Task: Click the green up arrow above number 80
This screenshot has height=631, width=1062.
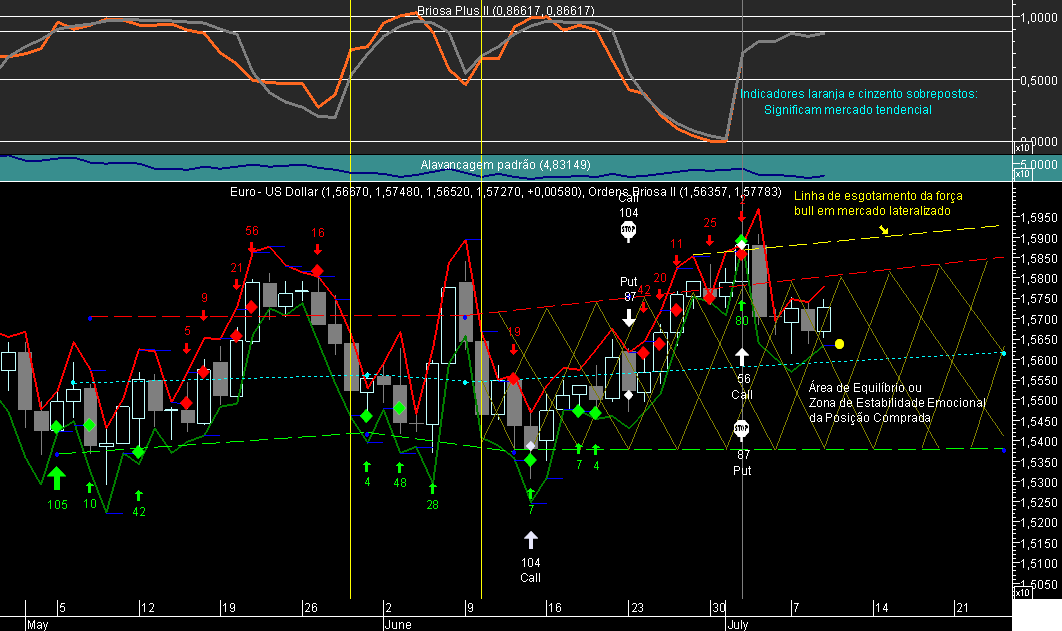Action: [x=742, y=305]
